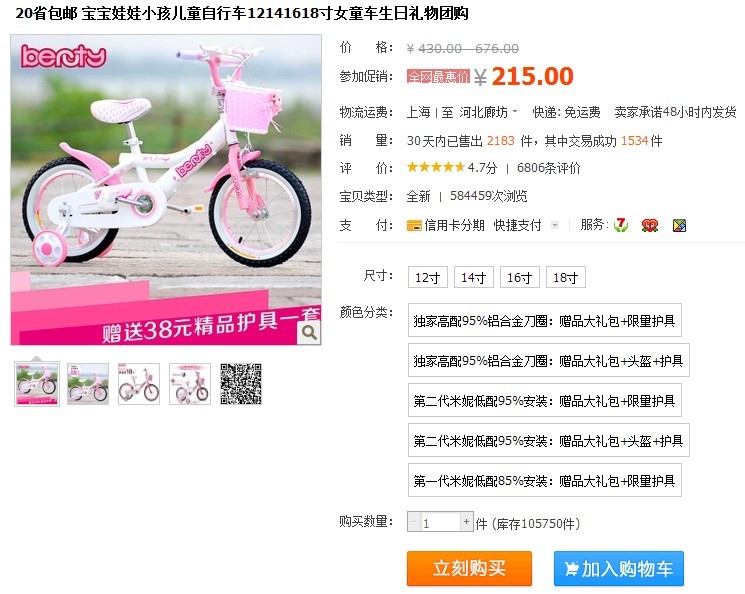Click the credit card installment icon

click(414, 226)
